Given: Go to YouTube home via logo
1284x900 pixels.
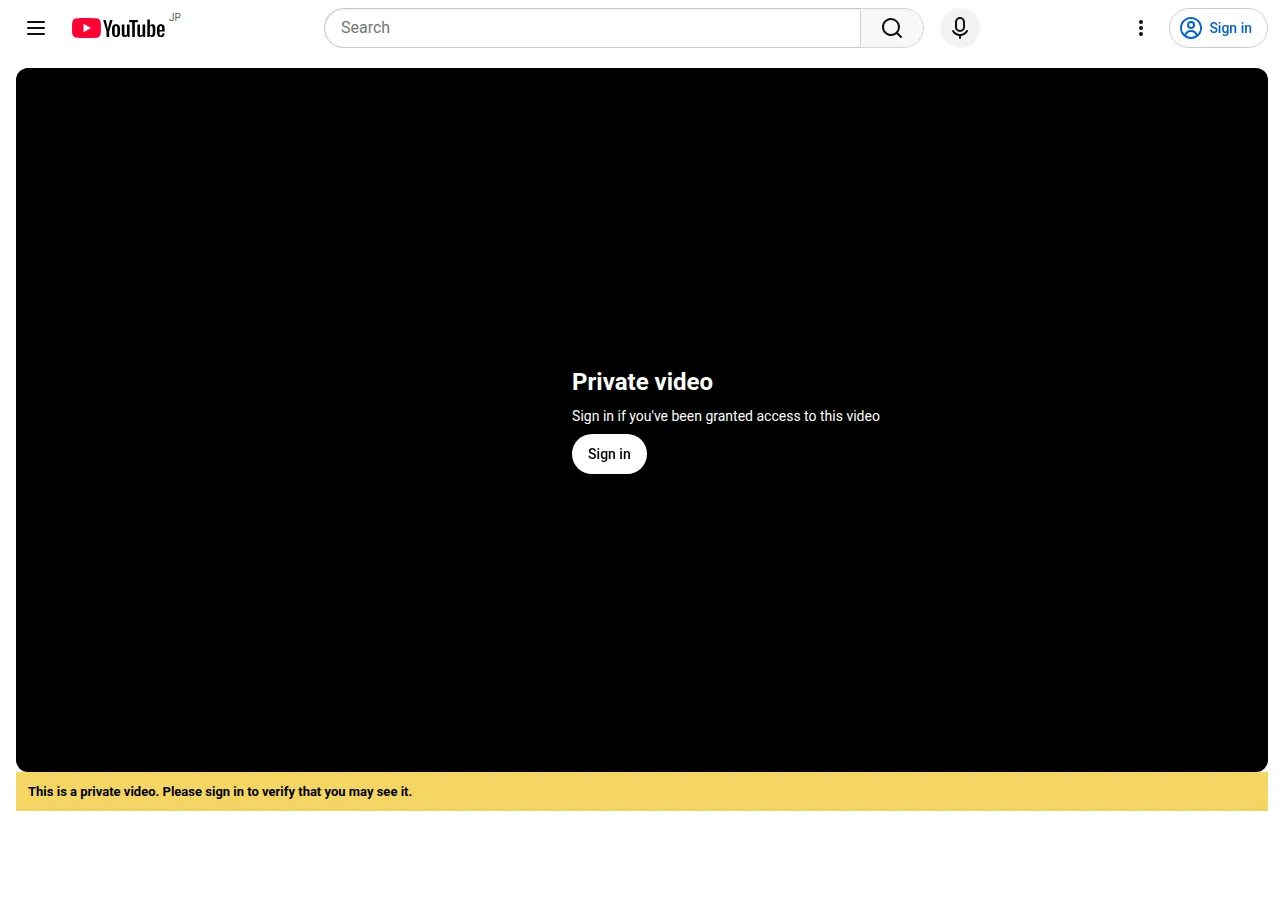Looking at the screenshot, I should coord(118,28).
